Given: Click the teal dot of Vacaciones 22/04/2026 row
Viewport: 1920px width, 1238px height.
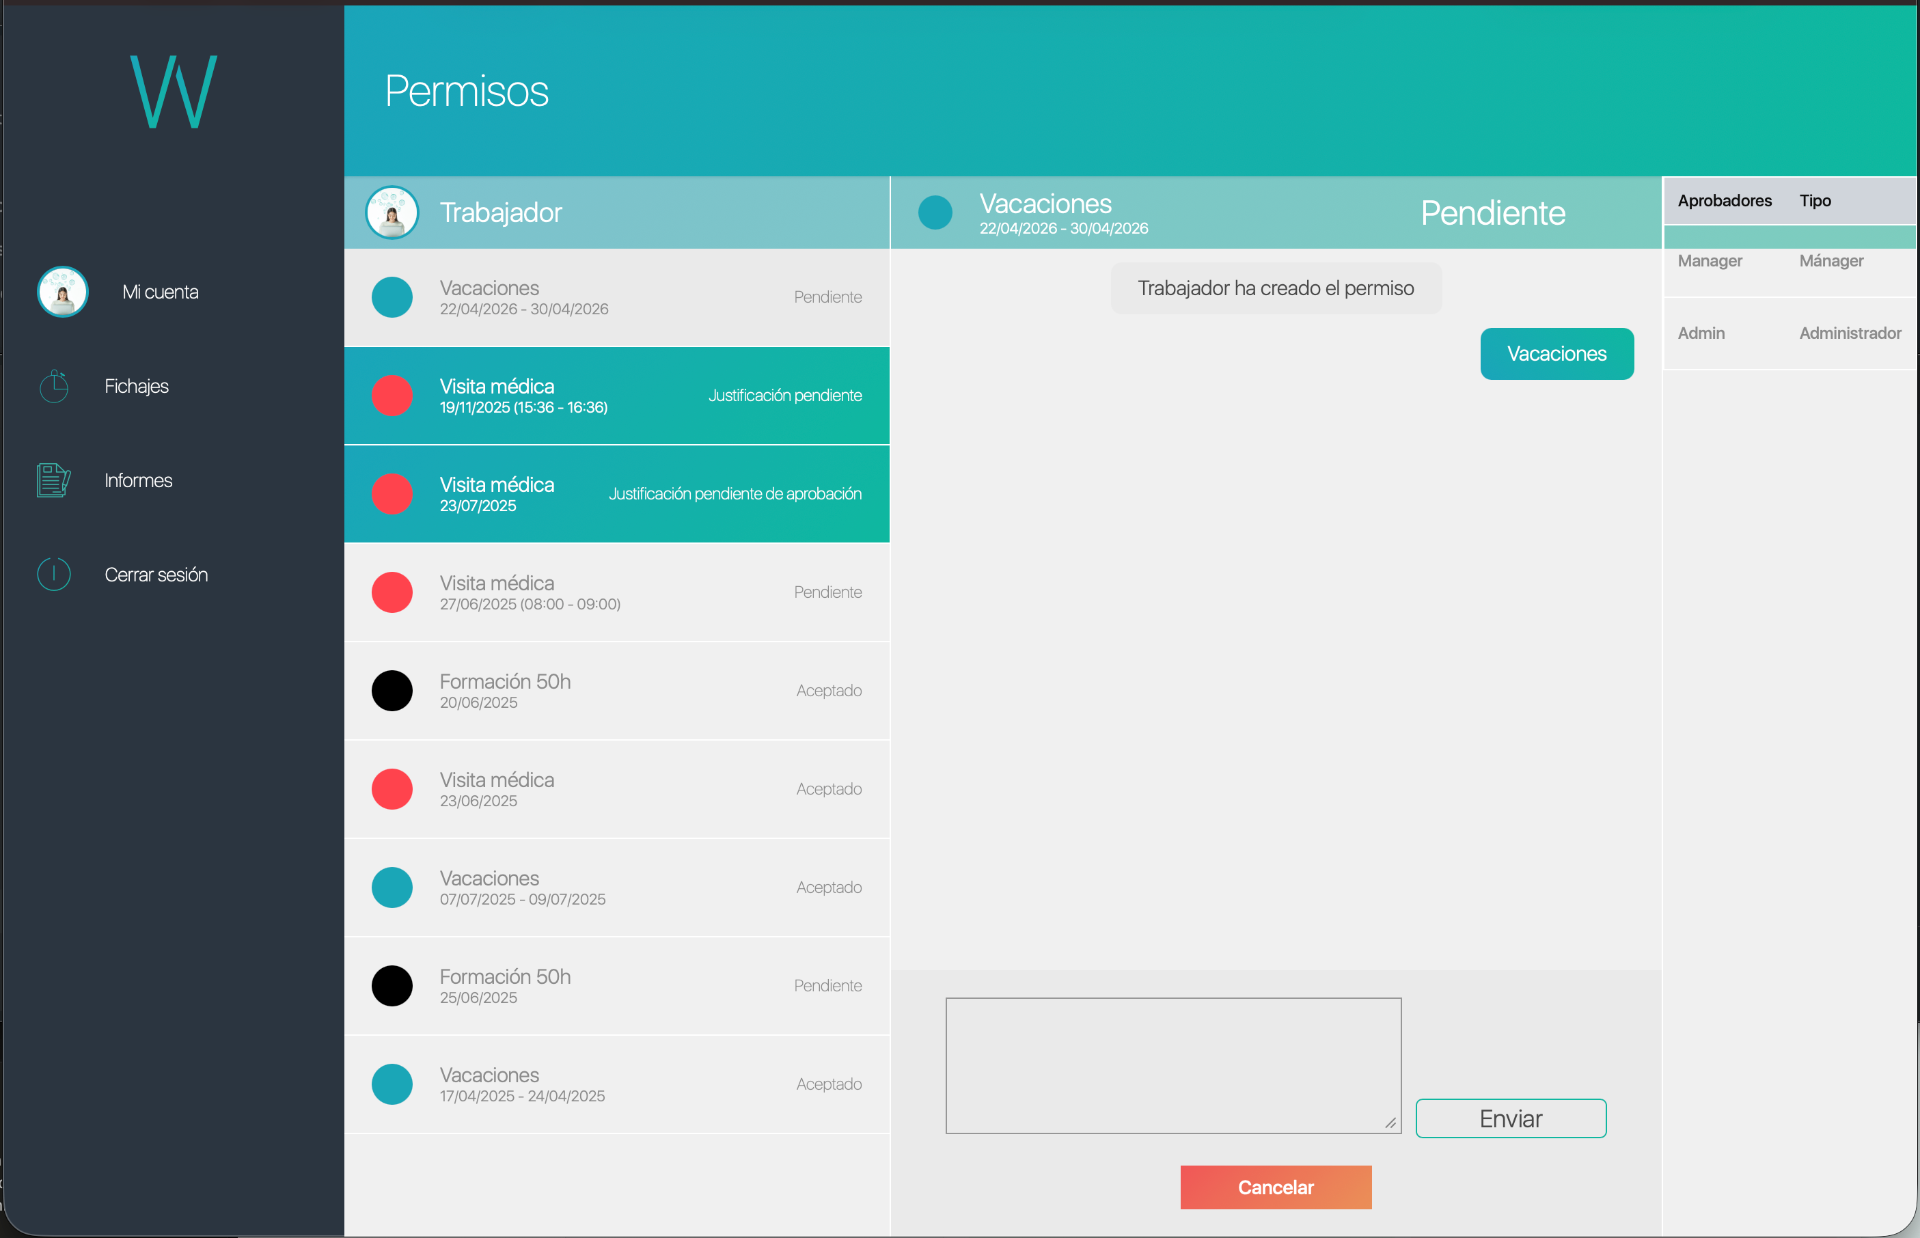Looking at the screenshot, I should (392, 298).
